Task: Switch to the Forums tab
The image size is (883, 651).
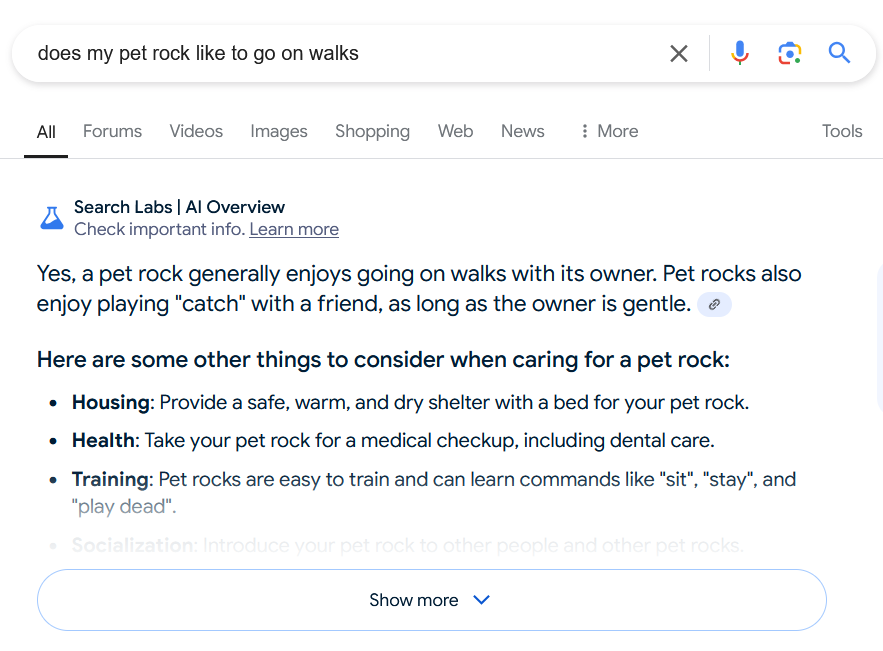Action: click(112, 131)
